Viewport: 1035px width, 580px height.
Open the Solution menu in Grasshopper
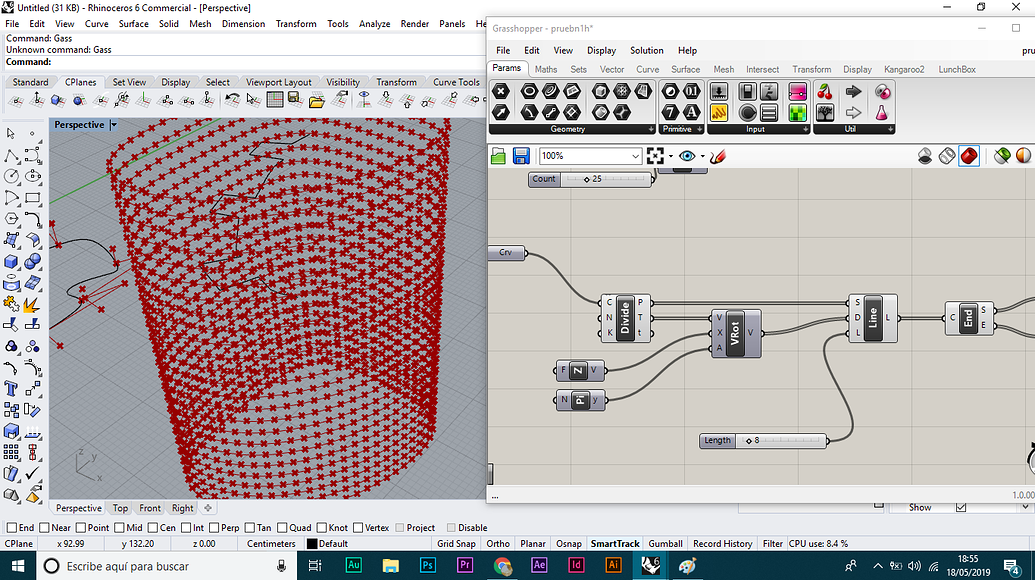click(646, 50)
